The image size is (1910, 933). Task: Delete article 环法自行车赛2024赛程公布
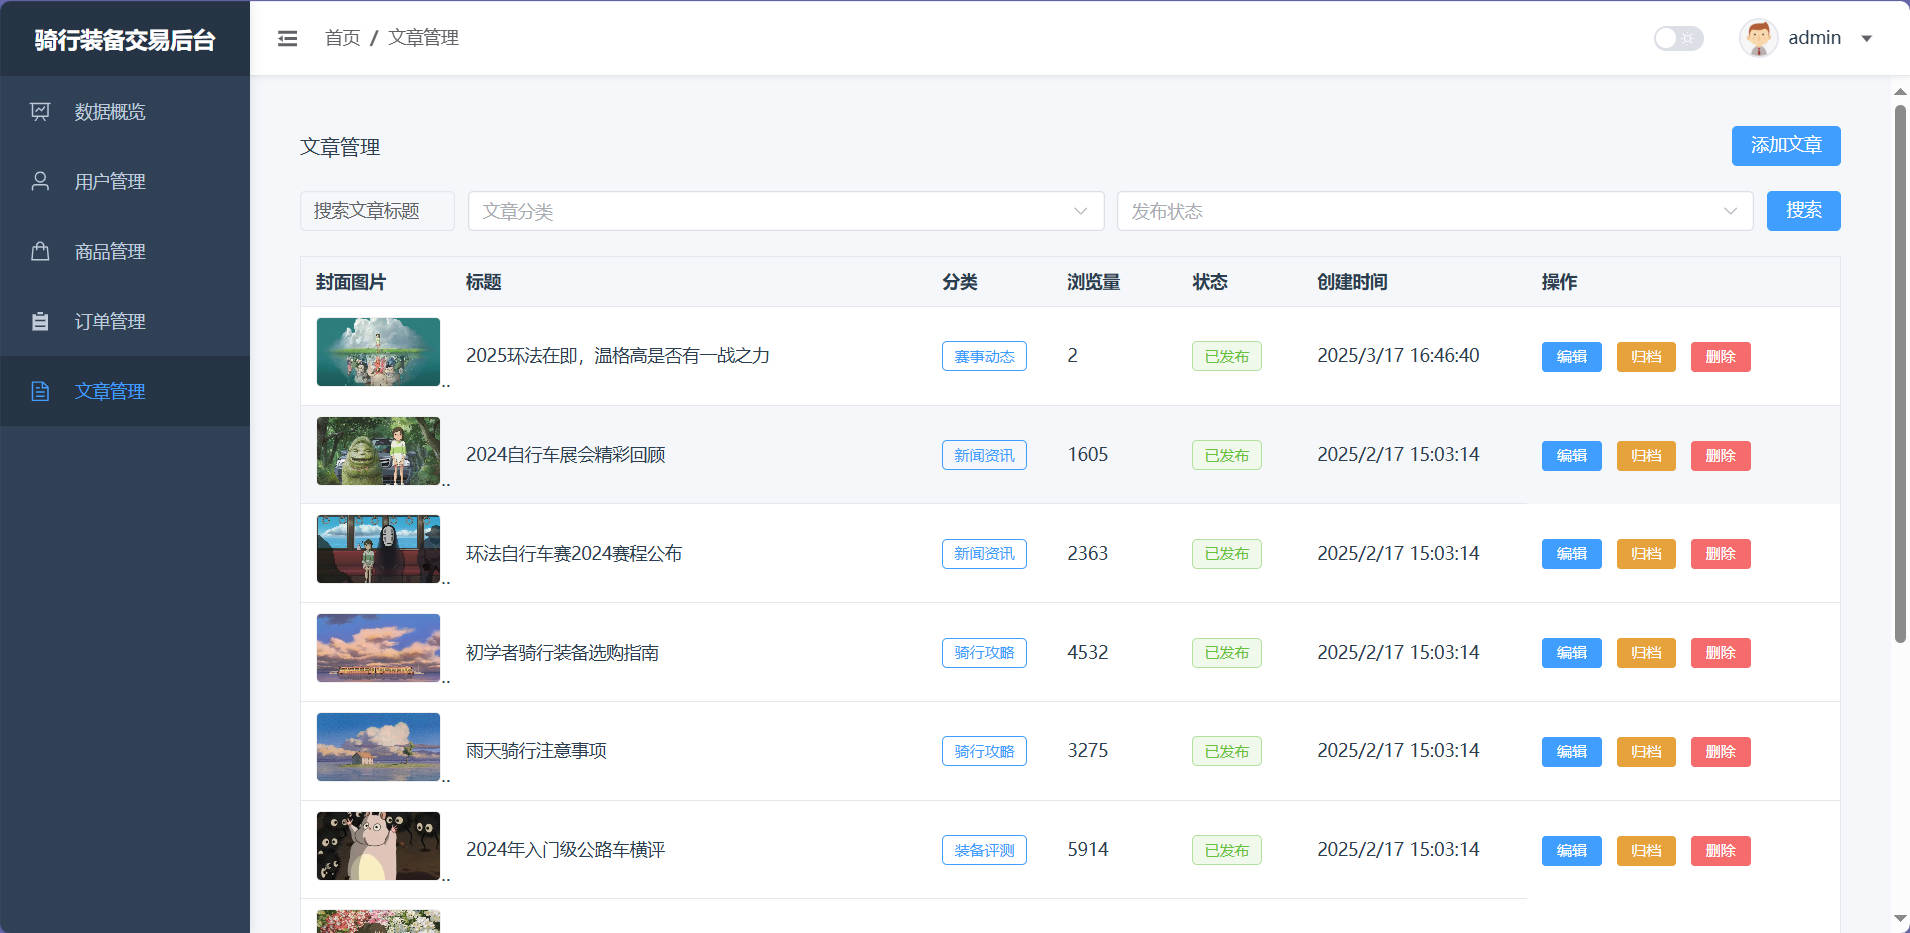(x=1720, y=554)
